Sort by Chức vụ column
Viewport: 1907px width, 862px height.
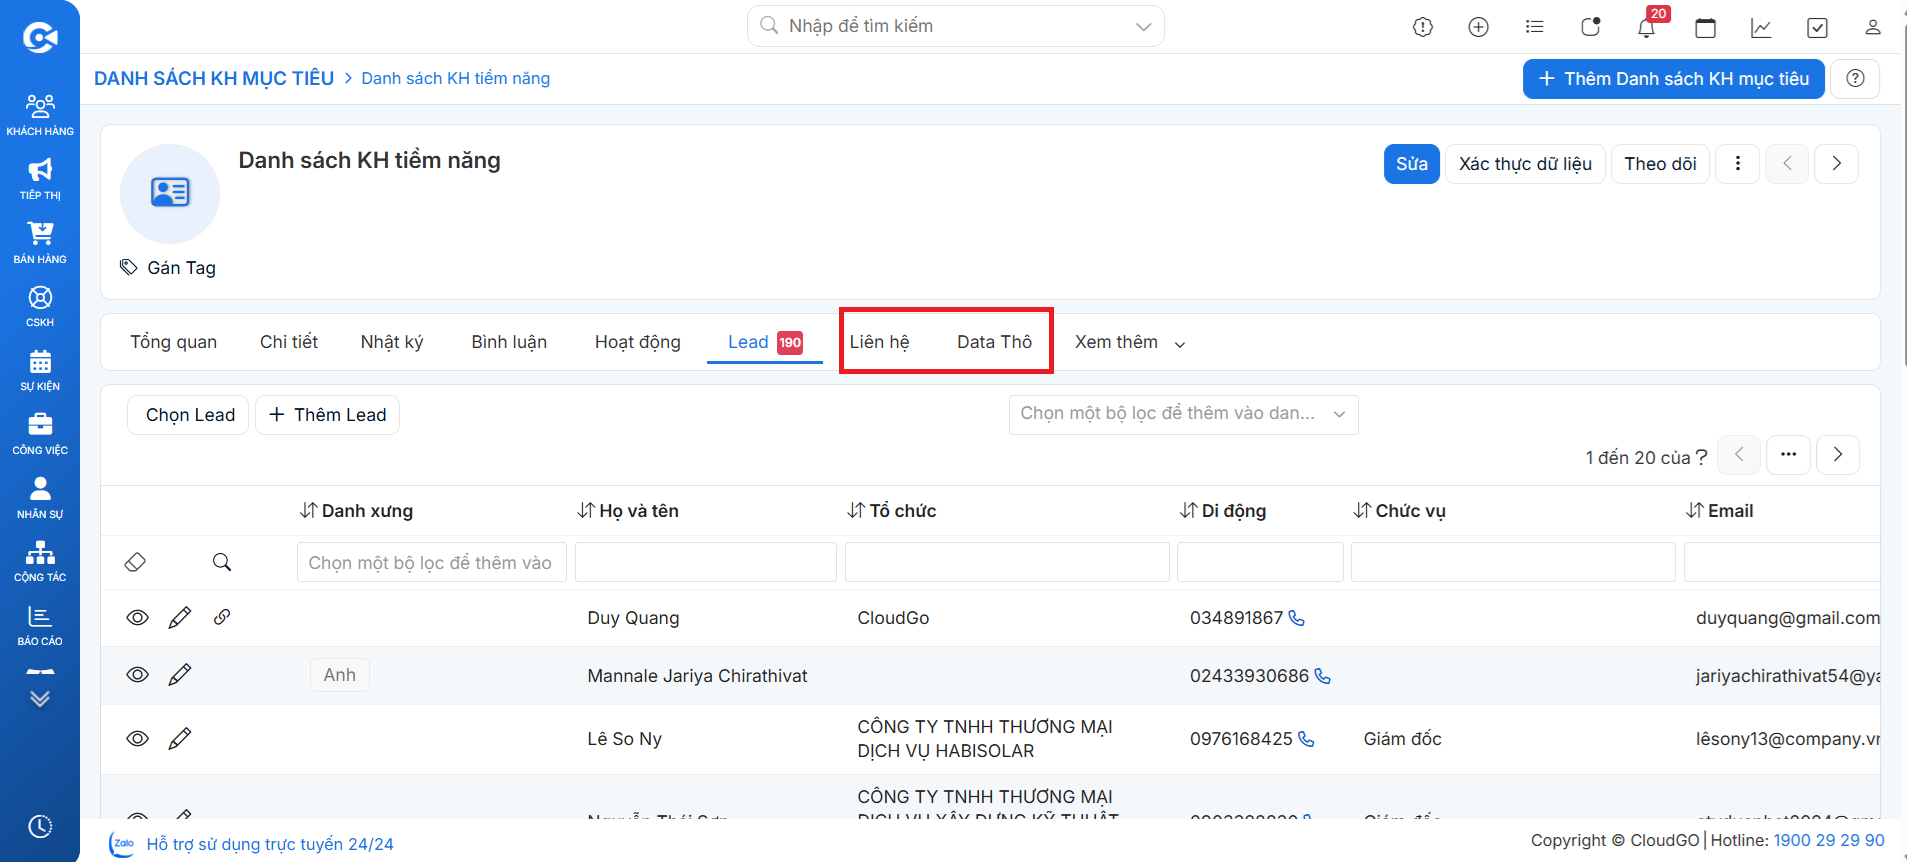pos(1400,511)
